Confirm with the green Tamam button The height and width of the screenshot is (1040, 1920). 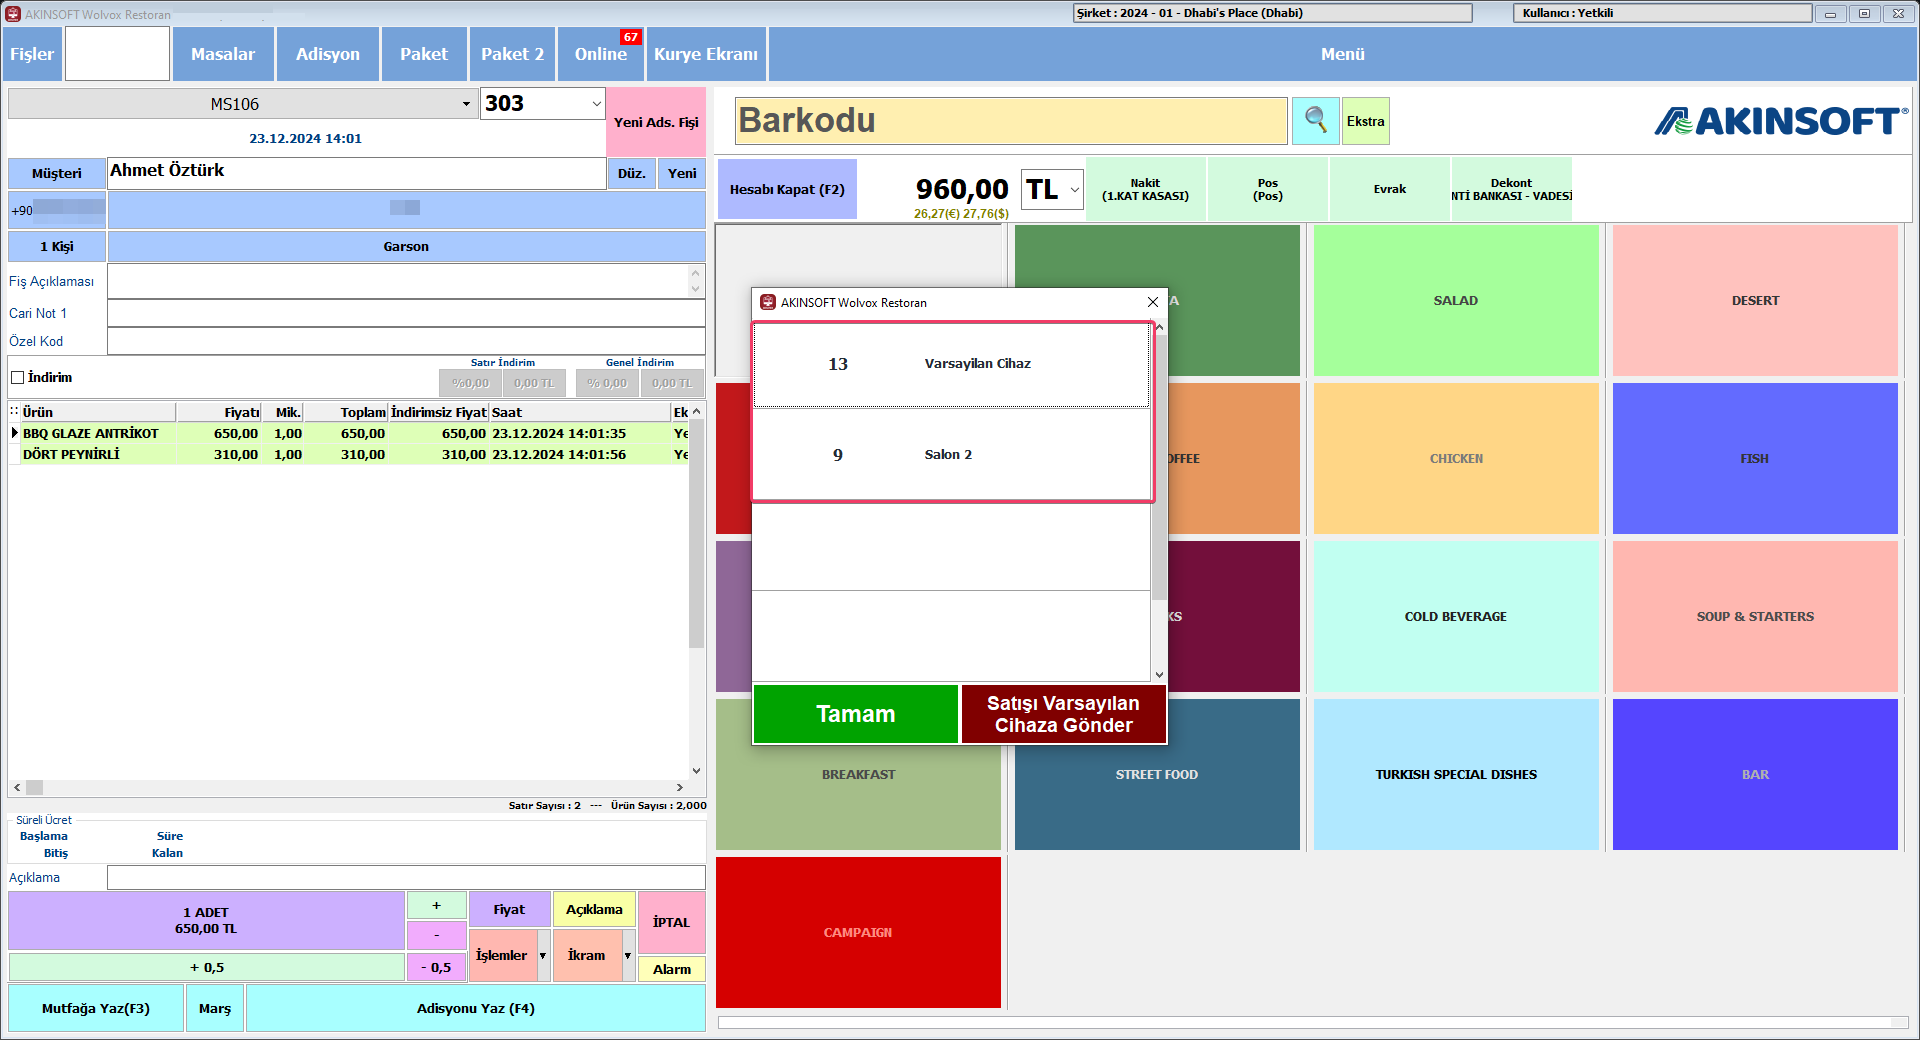click(x=856, y=714)
